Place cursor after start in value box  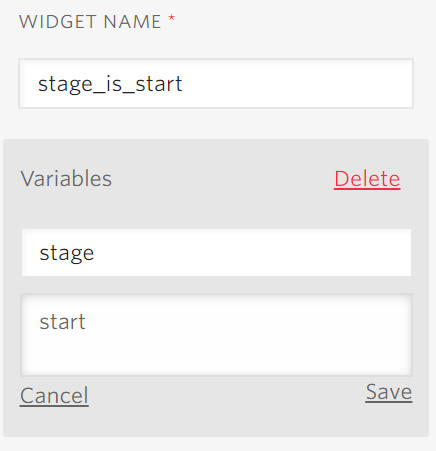click(x=87, y=322)
